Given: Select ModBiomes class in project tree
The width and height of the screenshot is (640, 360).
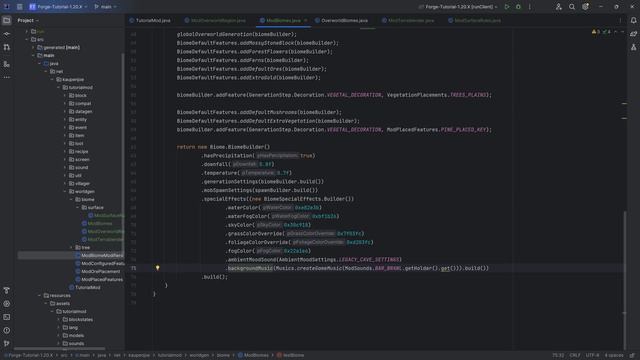Looking at the screenshot, I should [97, 224].
